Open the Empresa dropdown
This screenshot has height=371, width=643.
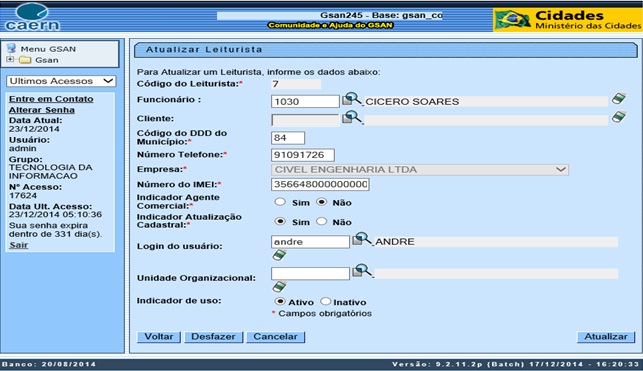[420, 169]
